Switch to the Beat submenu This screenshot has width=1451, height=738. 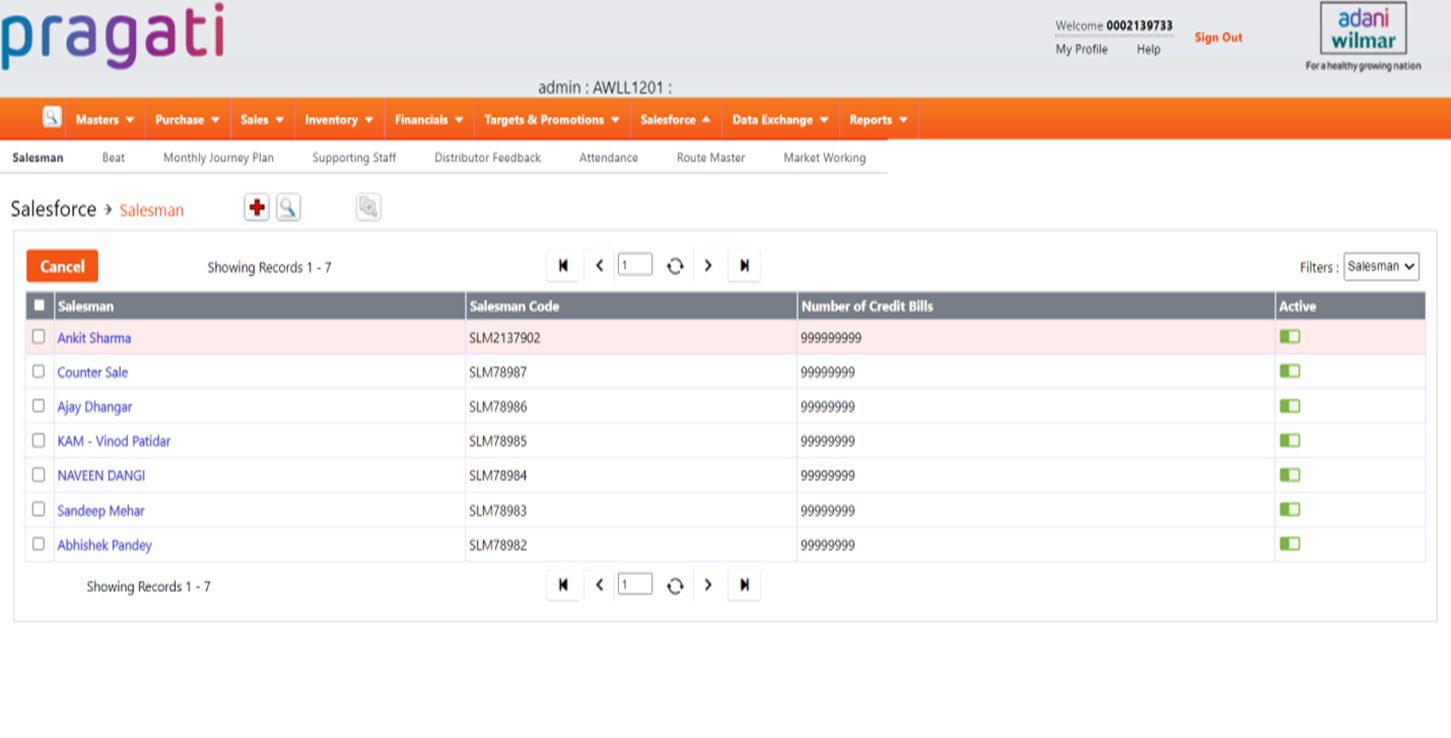pos(114,157)
